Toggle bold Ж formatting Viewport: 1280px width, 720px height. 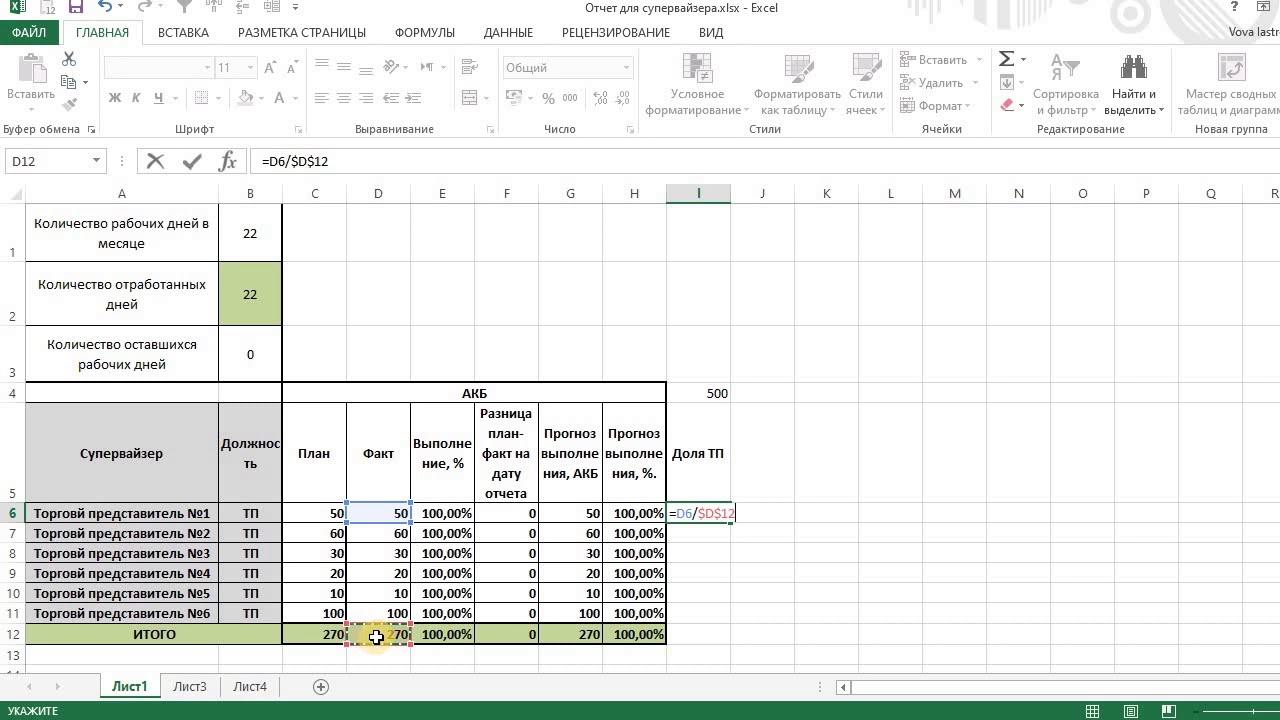click(114, 98)
